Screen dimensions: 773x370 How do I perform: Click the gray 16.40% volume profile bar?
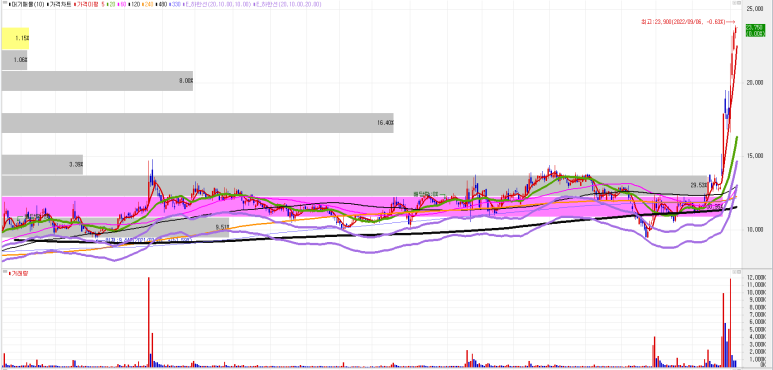point(197,123)
